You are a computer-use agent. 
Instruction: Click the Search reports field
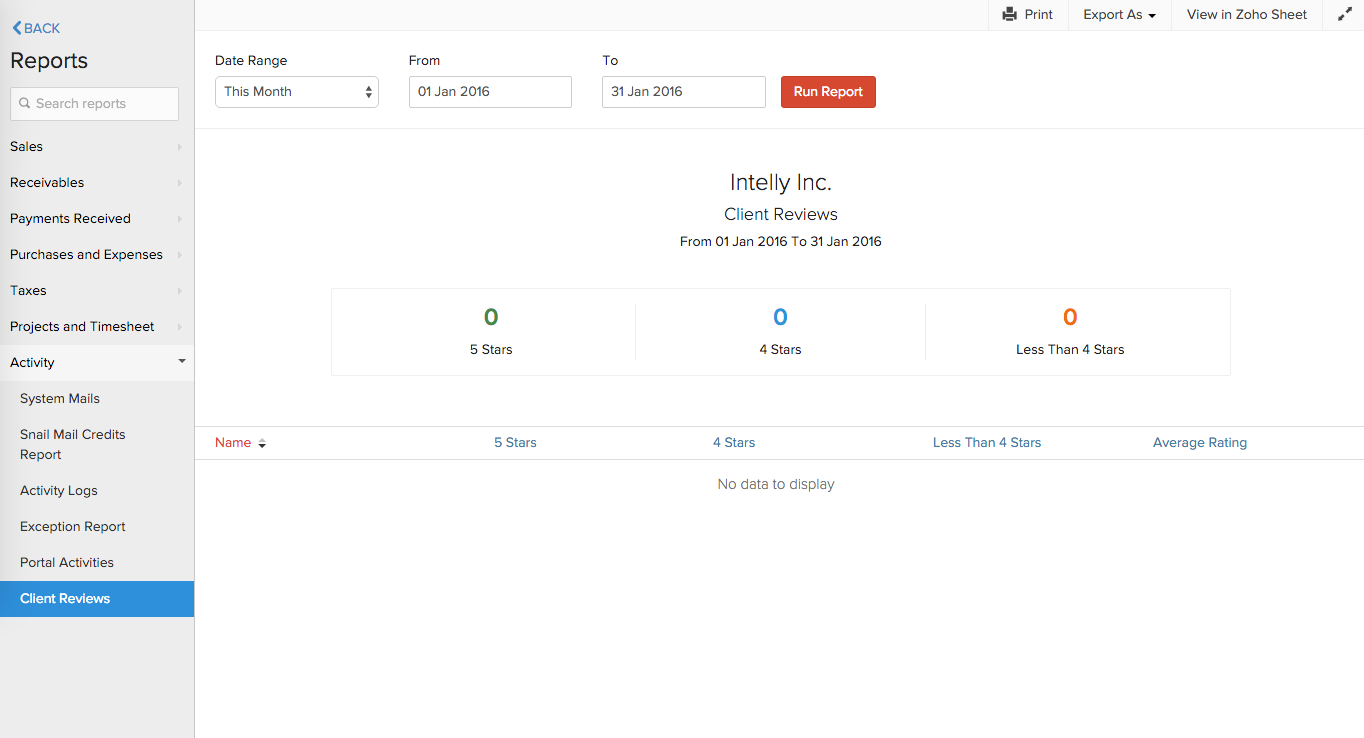94,103
